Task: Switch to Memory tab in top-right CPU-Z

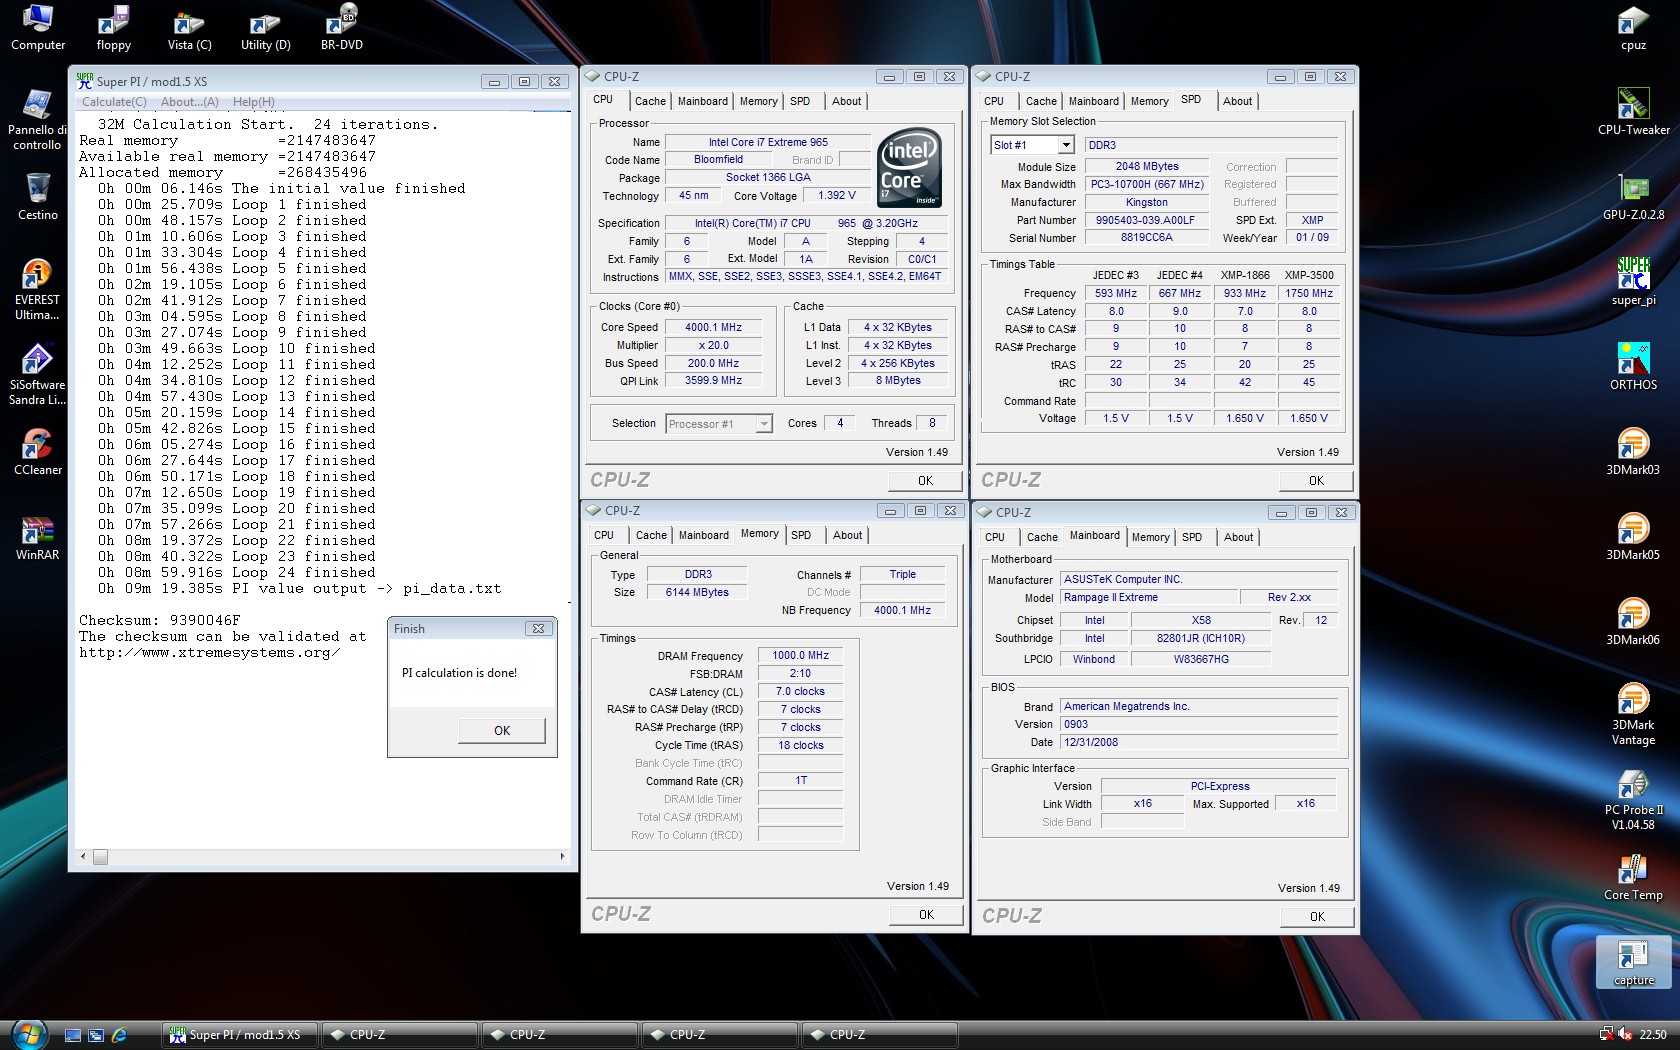Action: (x=1149, y=101)
